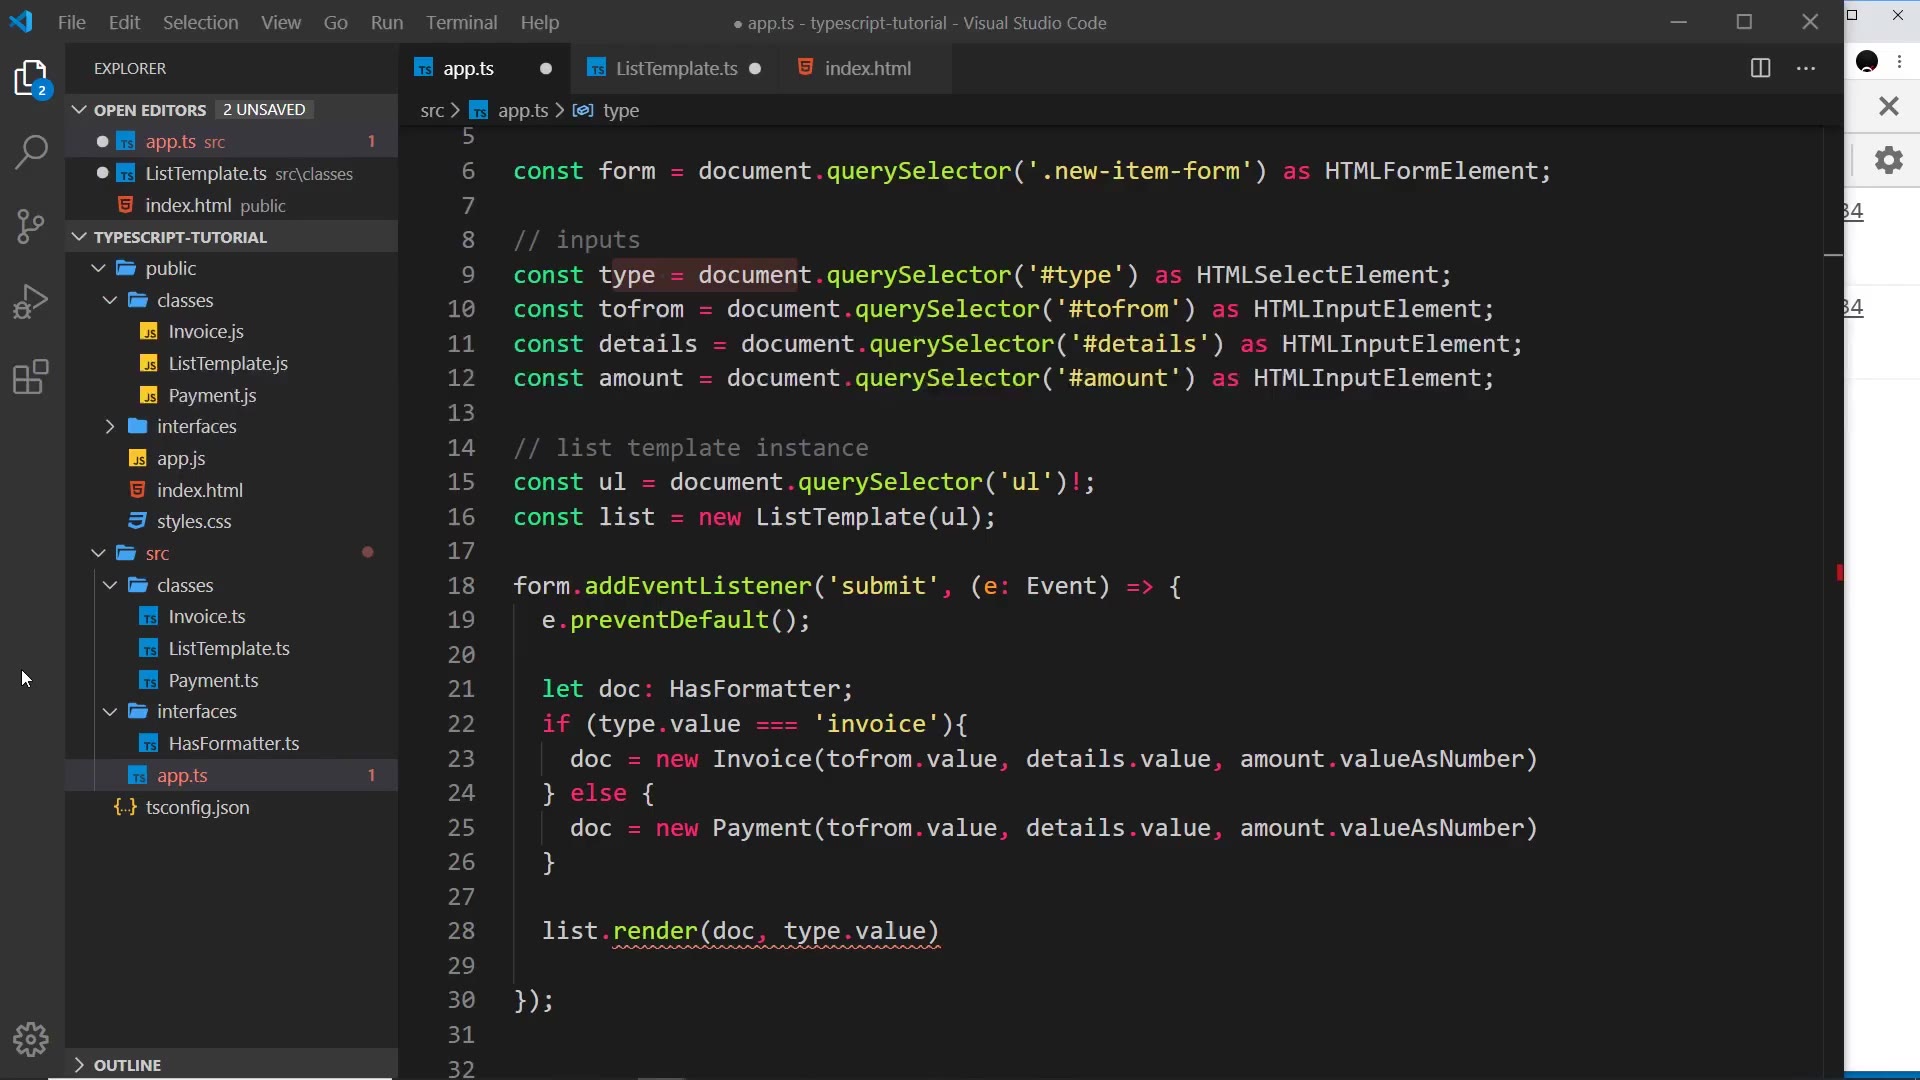Viewport: 1920px width, 1080px height.
Task: Open app.ts src in Open Editors
Action: point(231,142)
